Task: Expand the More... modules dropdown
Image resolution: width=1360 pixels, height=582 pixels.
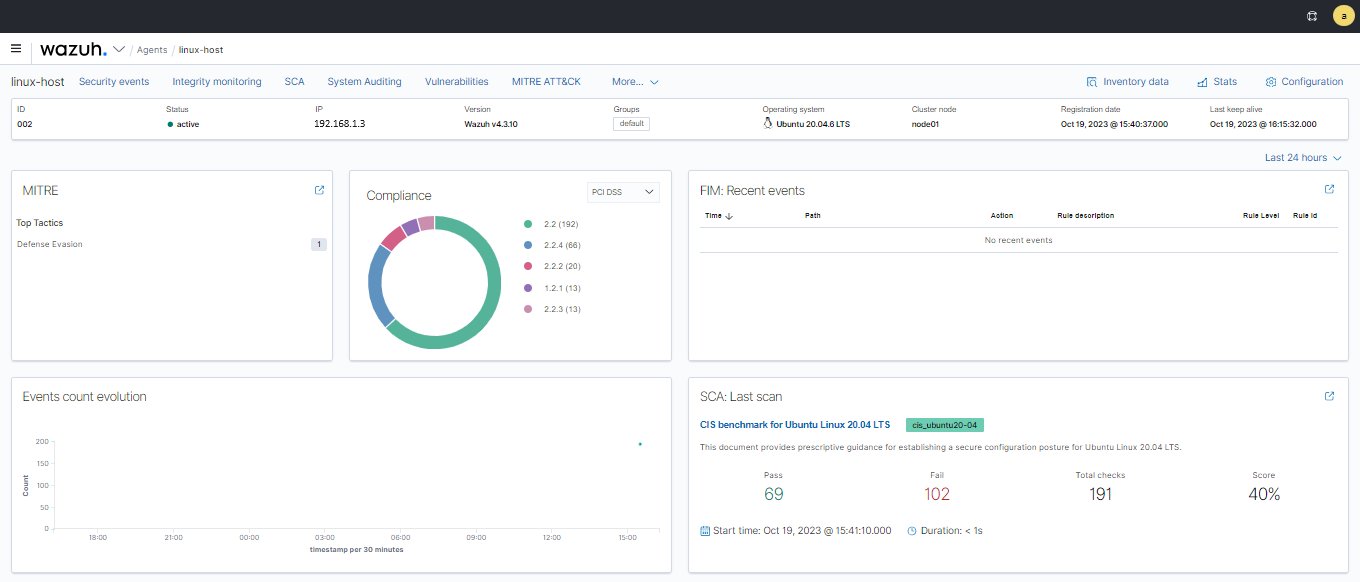Action: point(635,82)
